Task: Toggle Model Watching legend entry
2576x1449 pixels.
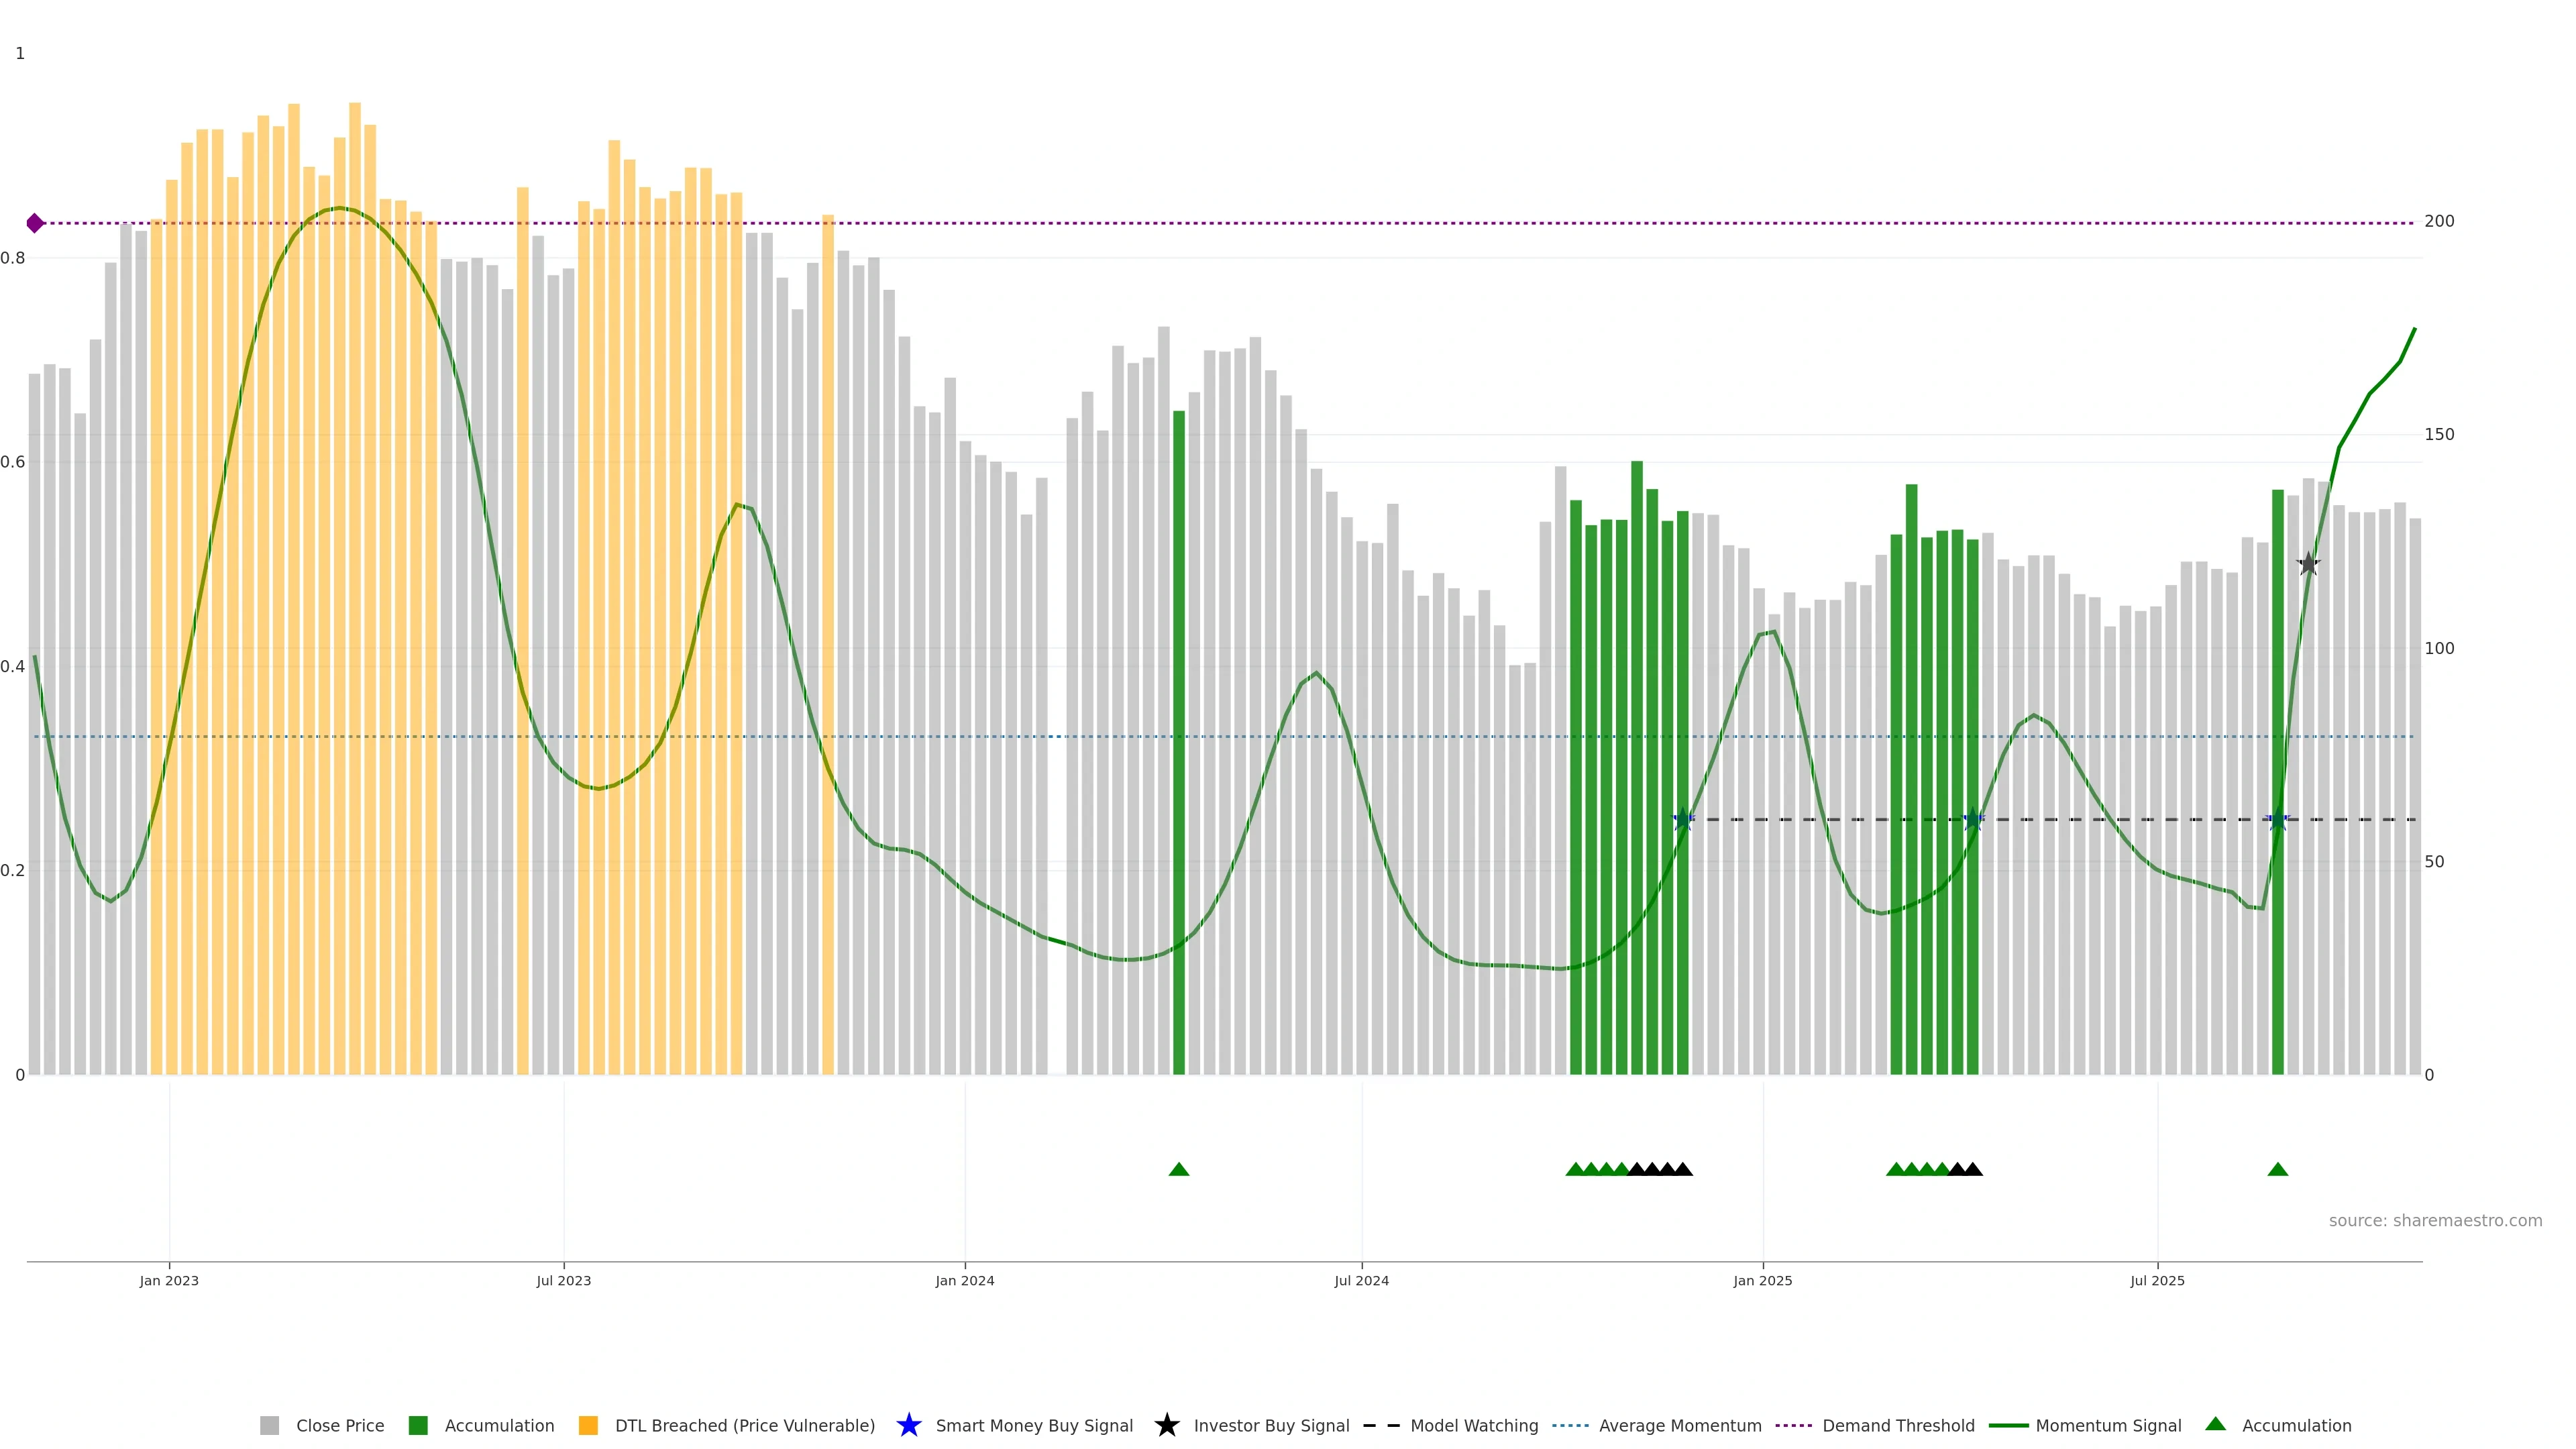Action: (x=1474, y=1426)
